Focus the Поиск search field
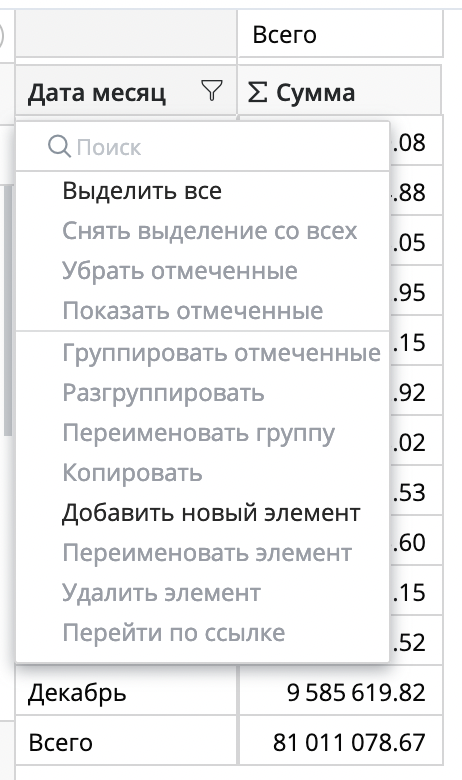This screenshot has width=462, height=780. [x=203, y=147]
